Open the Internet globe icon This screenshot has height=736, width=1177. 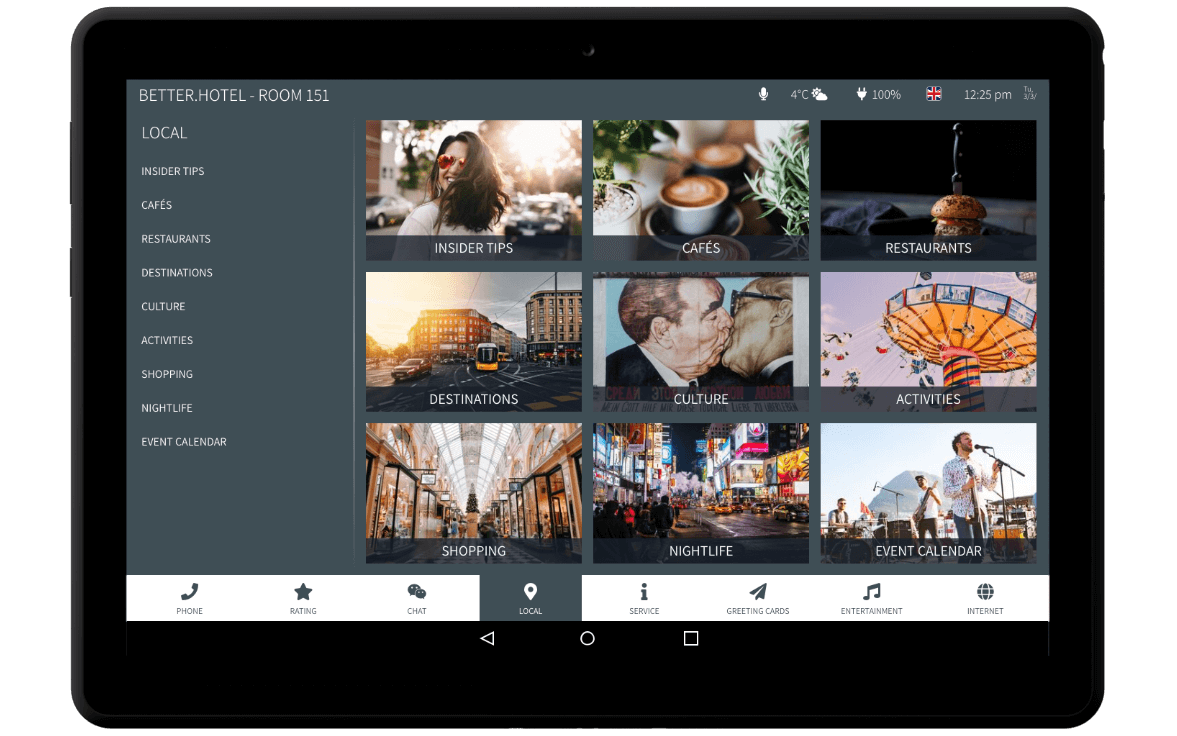pos(985,592)
